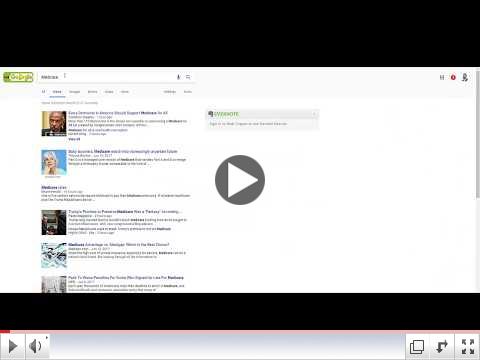Click the thumbnail of white-haired woman
480x360 pixels.
click(x=54, y=162)
